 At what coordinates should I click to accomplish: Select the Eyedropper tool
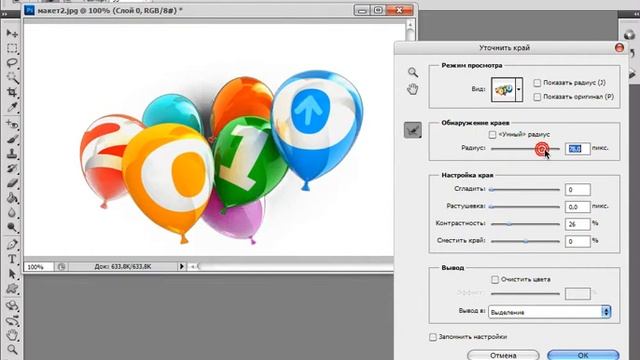click(12, 107)
